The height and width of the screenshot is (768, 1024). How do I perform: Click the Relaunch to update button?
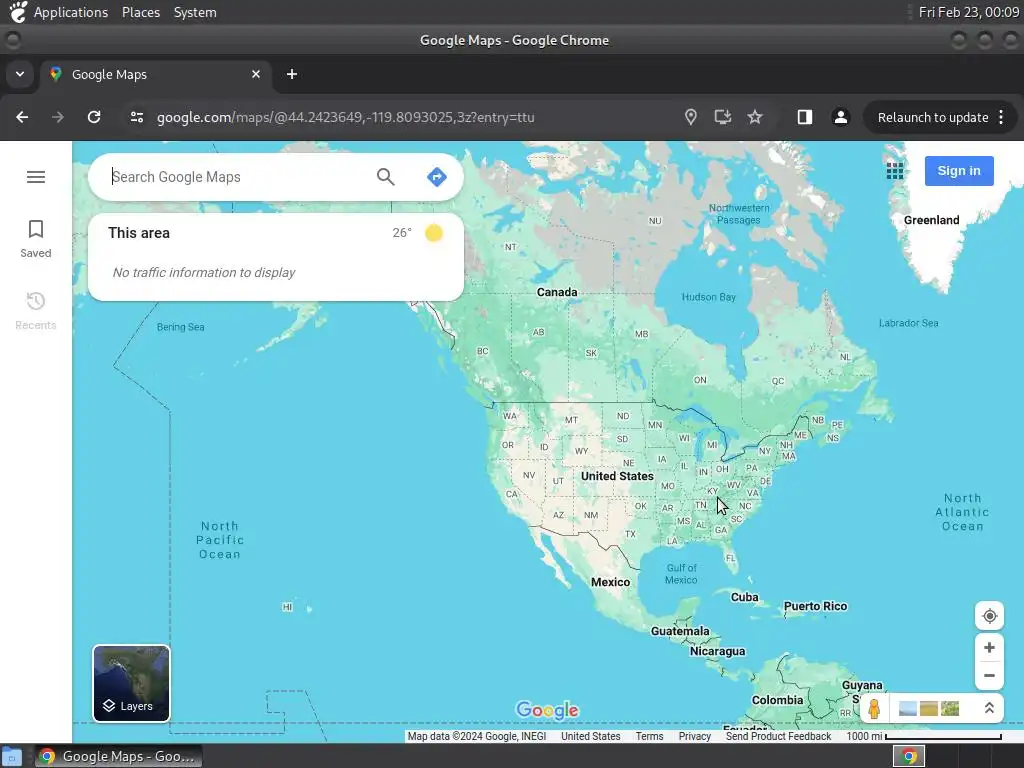(x=933, y=118)
